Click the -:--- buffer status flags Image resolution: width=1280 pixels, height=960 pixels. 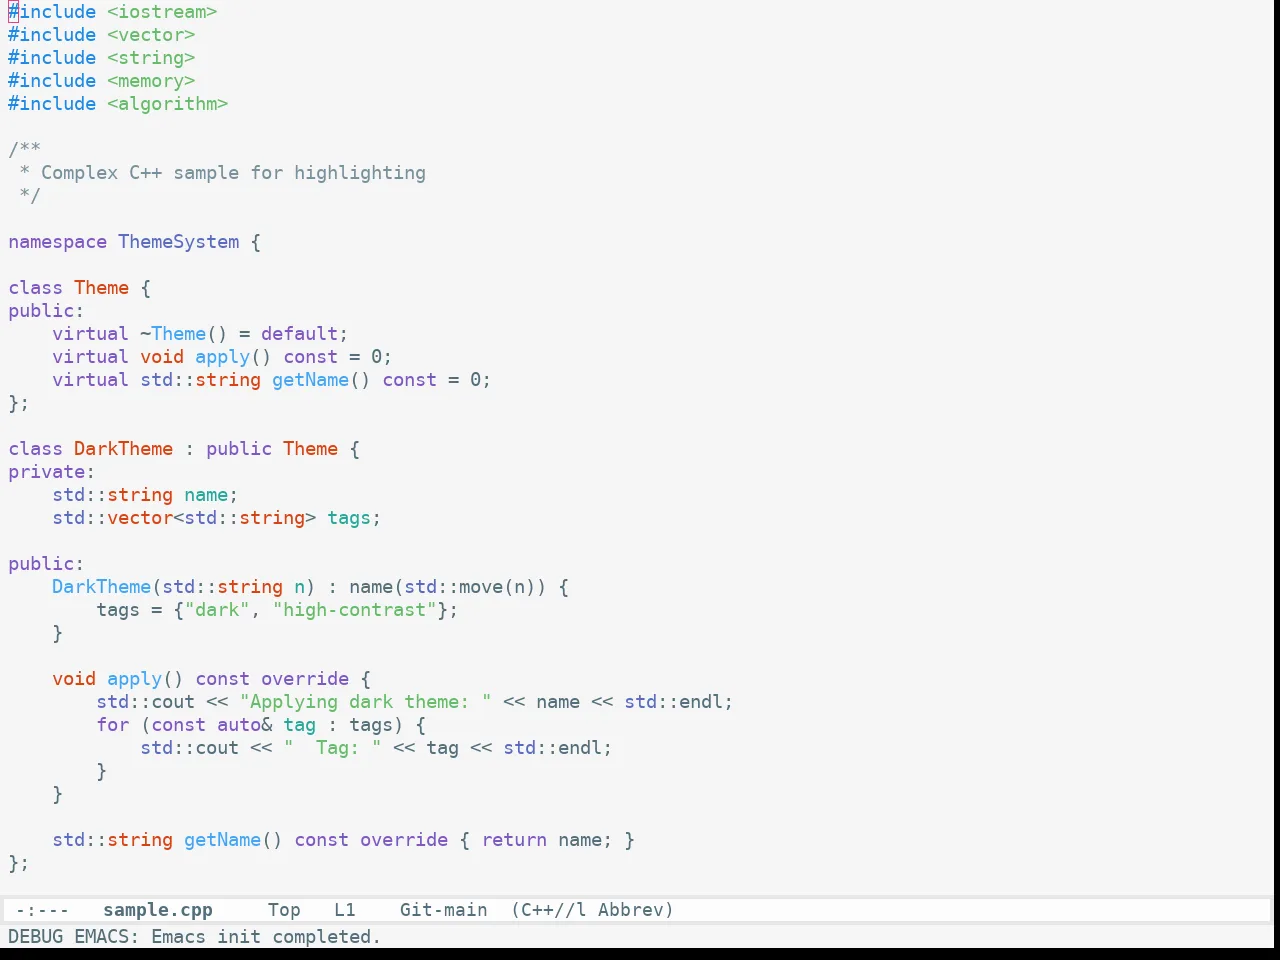pyautogui.click(x=42, y=910)
